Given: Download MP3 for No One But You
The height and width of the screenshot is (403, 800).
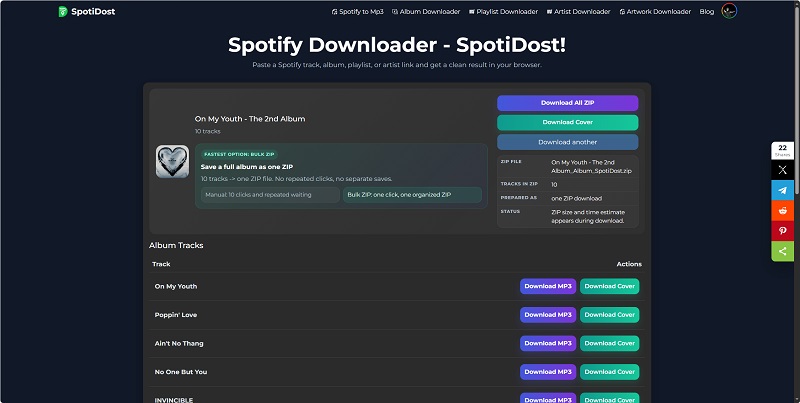Looking at the screenshot, I should click(x=548, y=372).
